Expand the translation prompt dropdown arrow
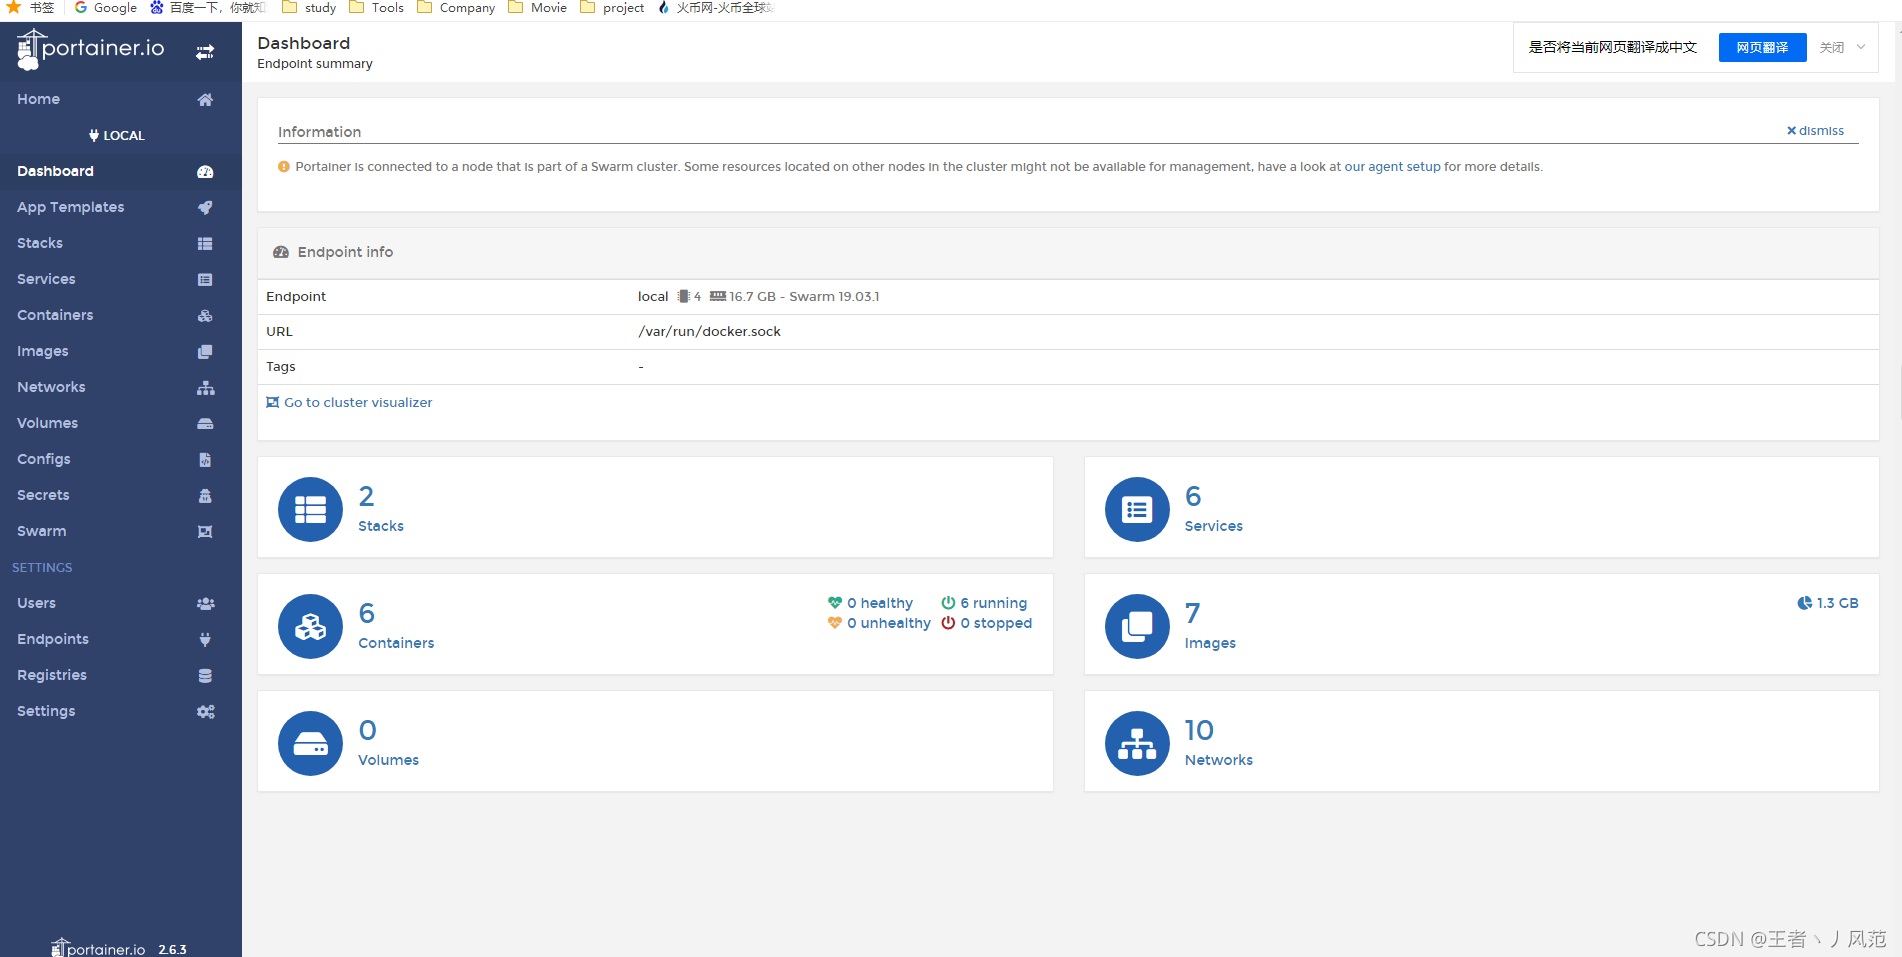This screenshot has height=957, width=1902. [1861, 47]
